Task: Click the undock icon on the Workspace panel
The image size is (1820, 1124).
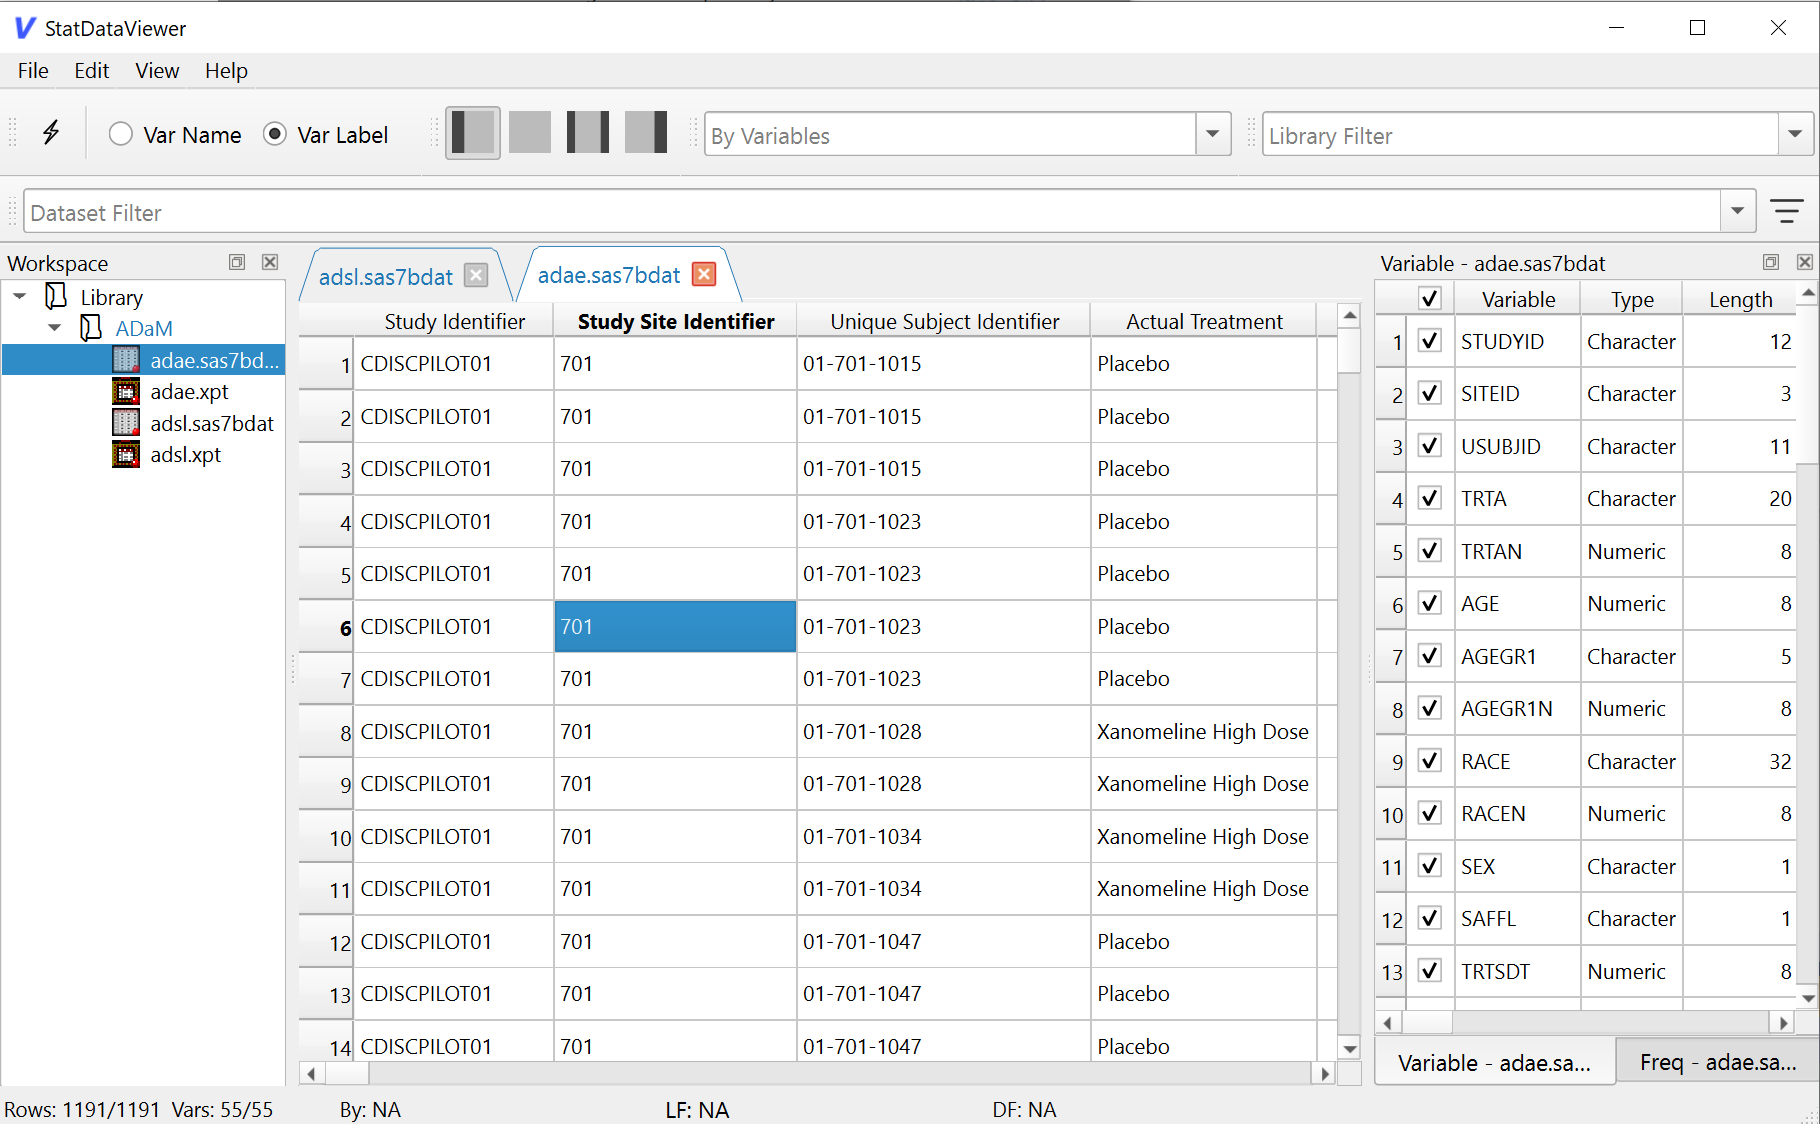Action: point(237,262)
